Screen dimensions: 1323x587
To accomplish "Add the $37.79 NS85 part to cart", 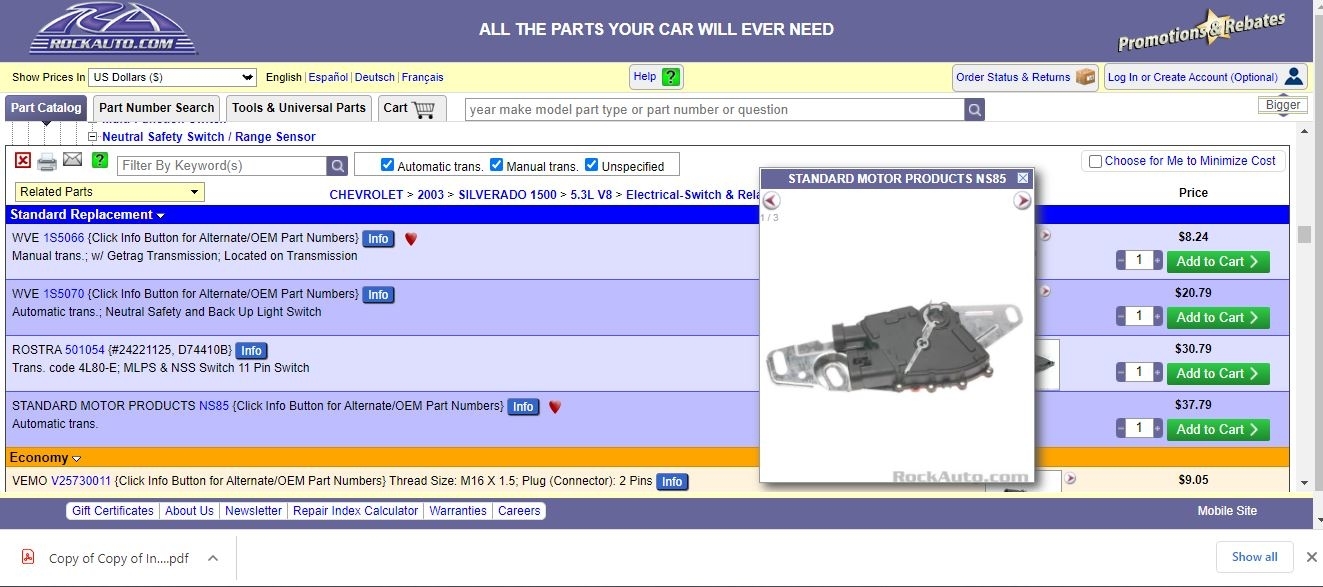I will 1218,430.
